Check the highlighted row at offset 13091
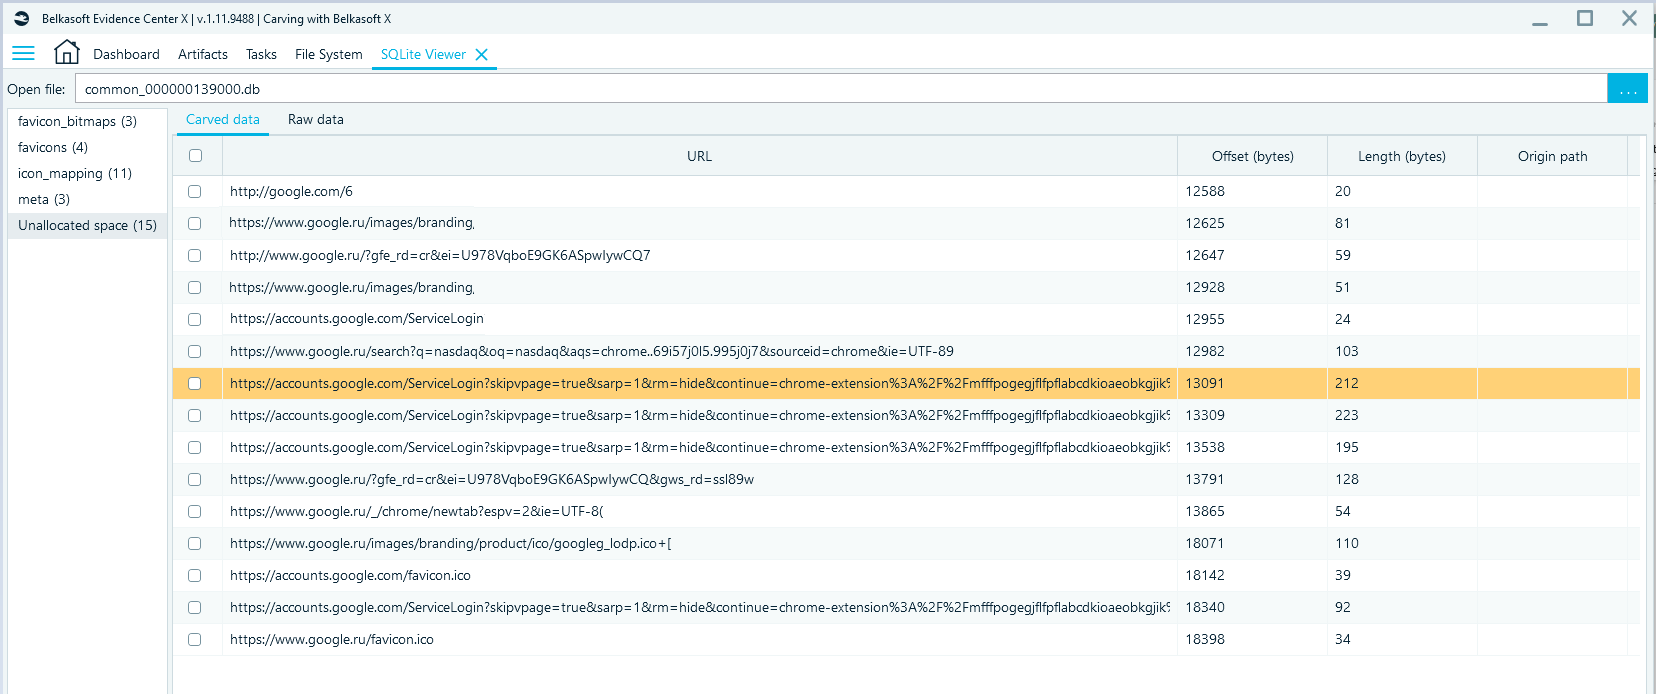This screenshot has height=694, width=1656. (195, 384)
